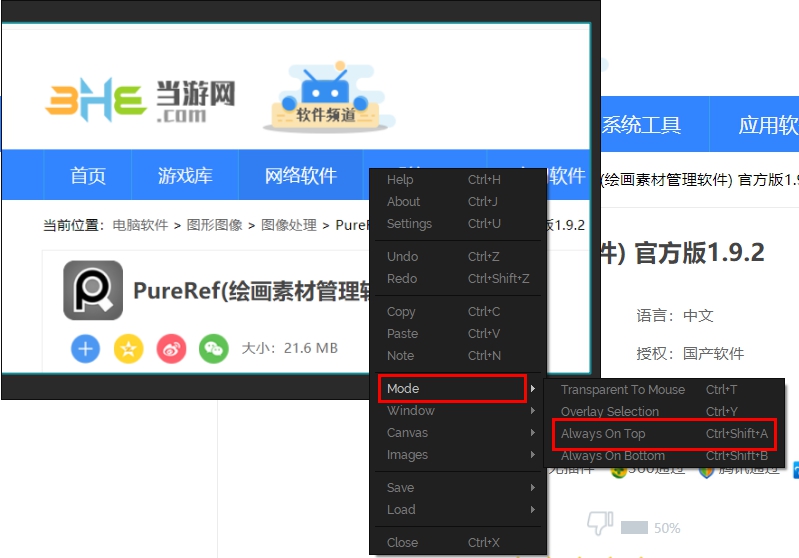Click the blue plus share icon
The height and width of the screenshot is (558, 799).
click(x=86, y=349)
